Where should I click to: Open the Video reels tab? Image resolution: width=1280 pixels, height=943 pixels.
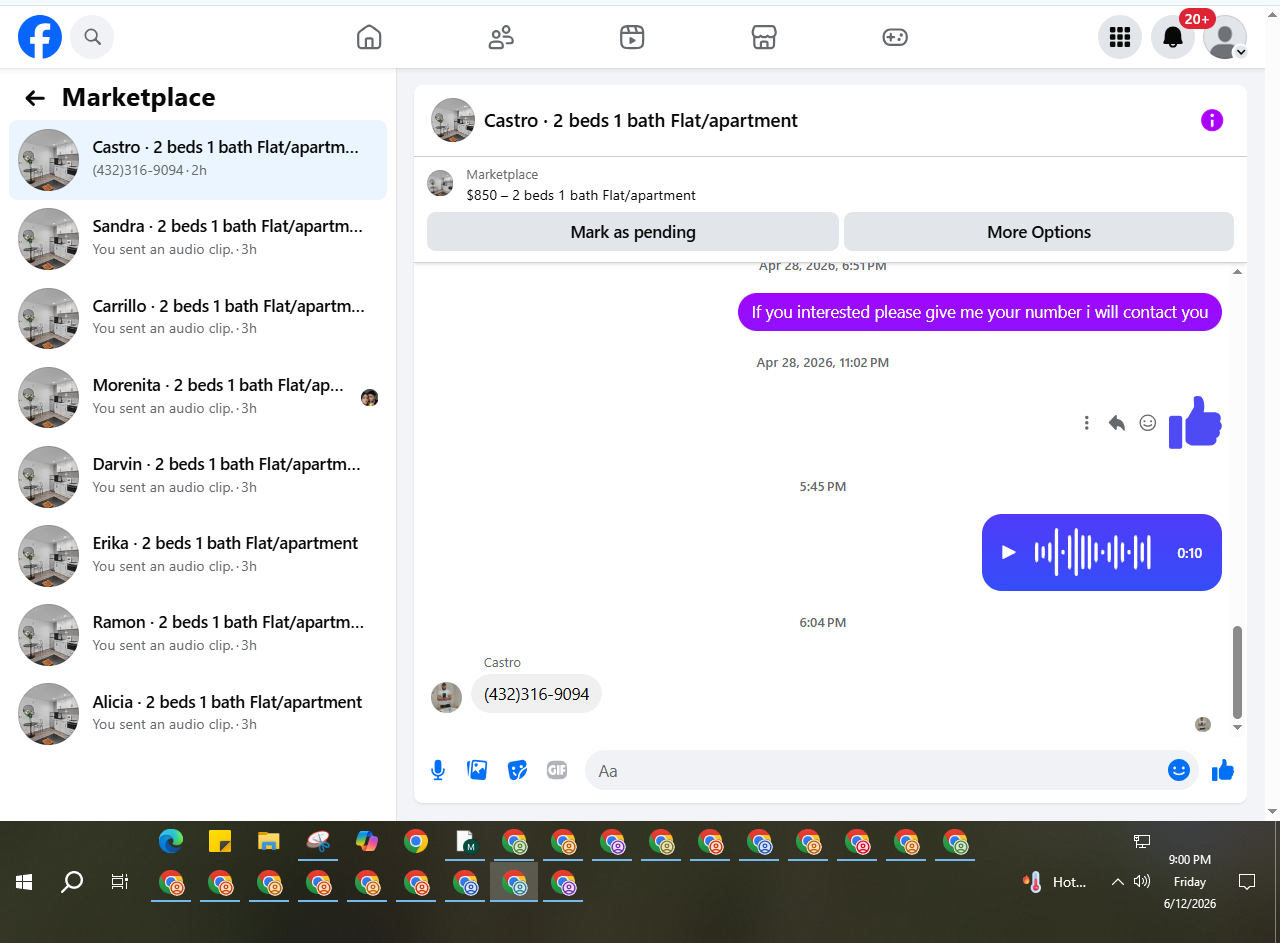pyautogui.click(x=632, y=37)
